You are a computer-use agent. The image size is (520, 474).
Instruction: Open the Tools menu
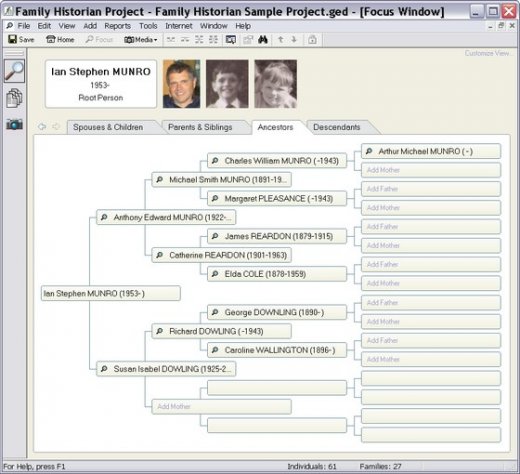(148, 26)
